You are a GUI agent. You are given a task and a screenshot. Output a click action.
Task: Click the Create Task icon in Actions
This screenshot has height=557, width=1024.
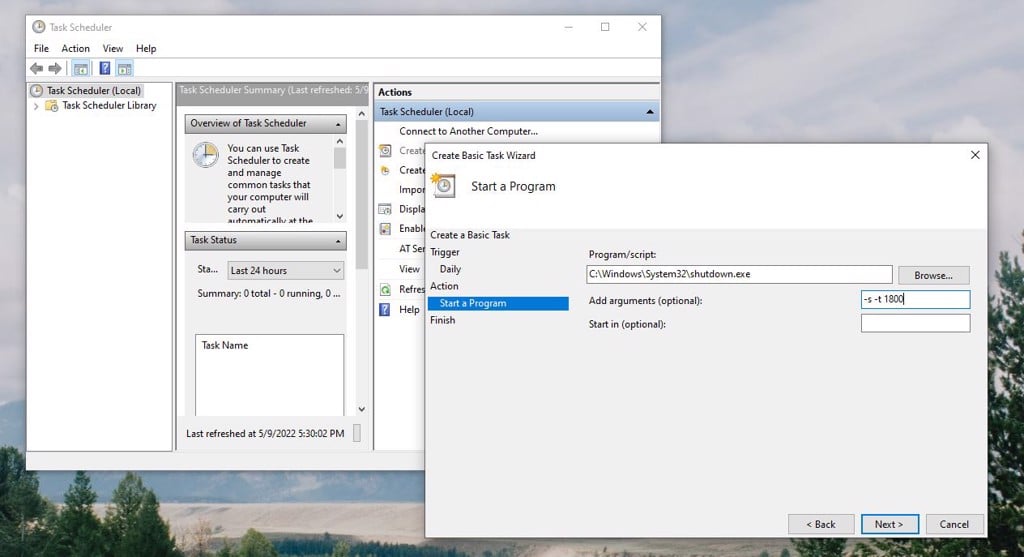[385, 170]
